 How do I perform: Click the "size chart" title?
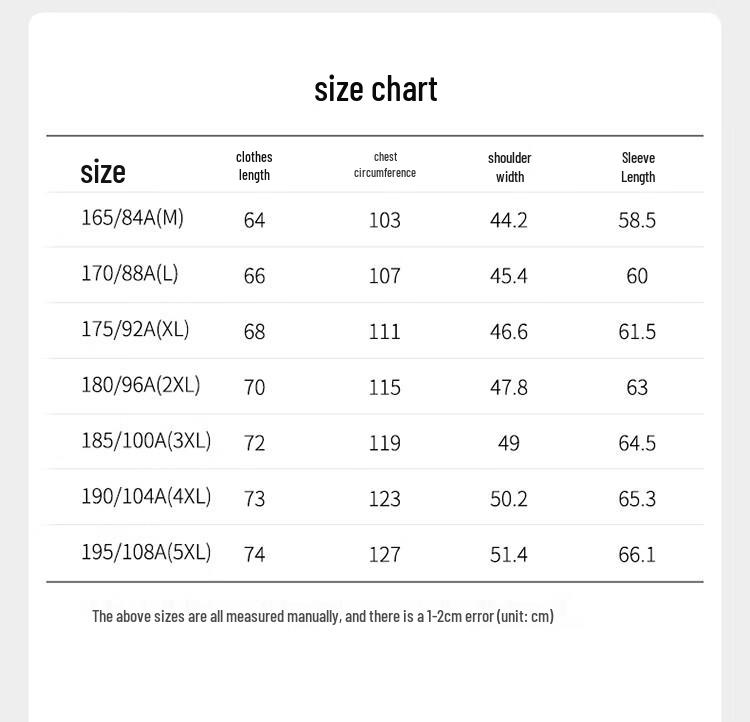(x=375, y=89)
